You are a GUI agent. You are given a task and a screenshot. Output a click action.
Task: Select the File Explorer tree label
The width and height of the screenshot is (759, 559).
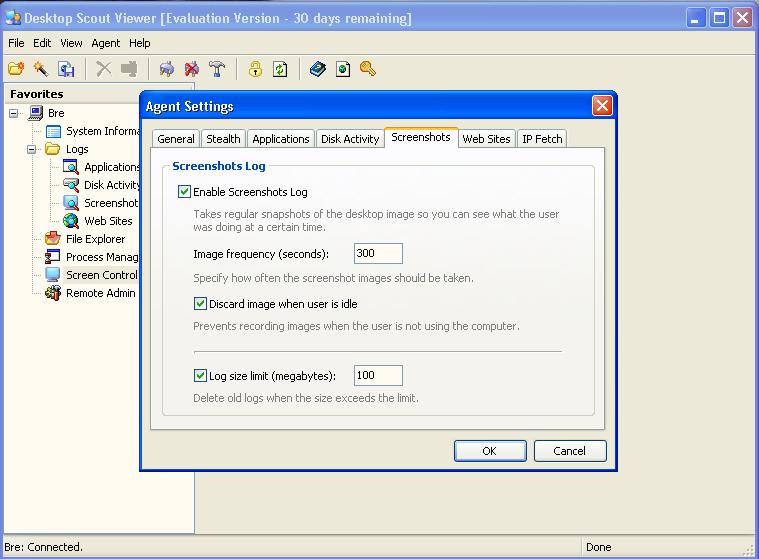click(95, 239)
